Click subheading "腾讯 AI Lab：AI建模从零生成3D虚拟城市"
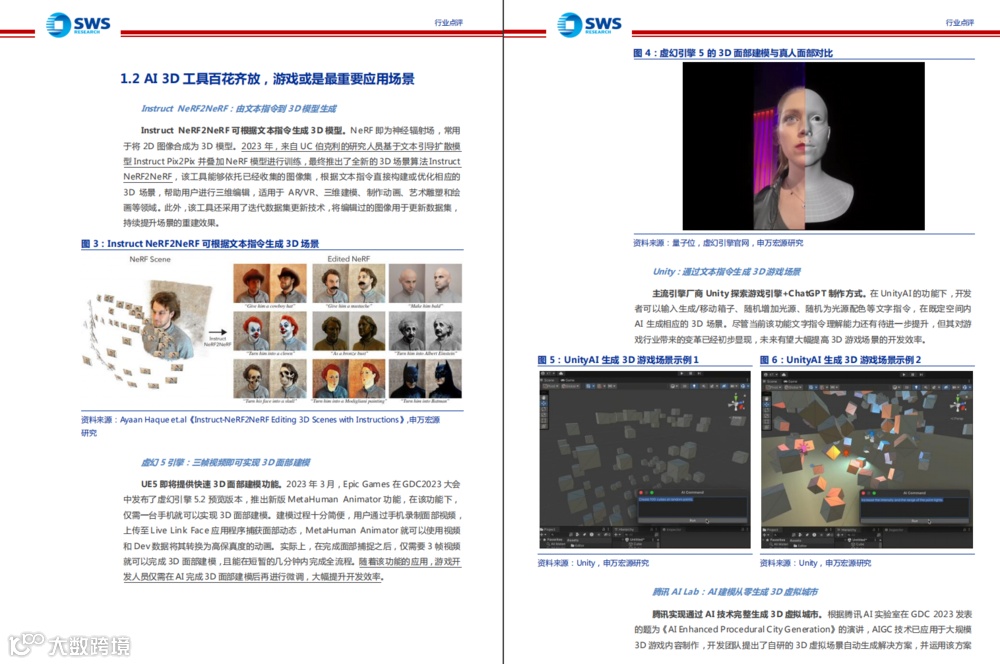Image resolution: width=1000 pixels, height=664 pixels. tap(735, 592)
